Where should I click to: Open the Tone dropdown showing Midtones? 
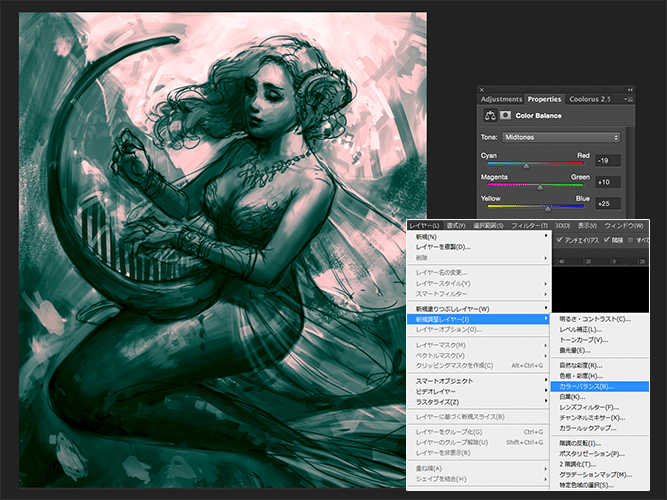(x=561, y=137)
